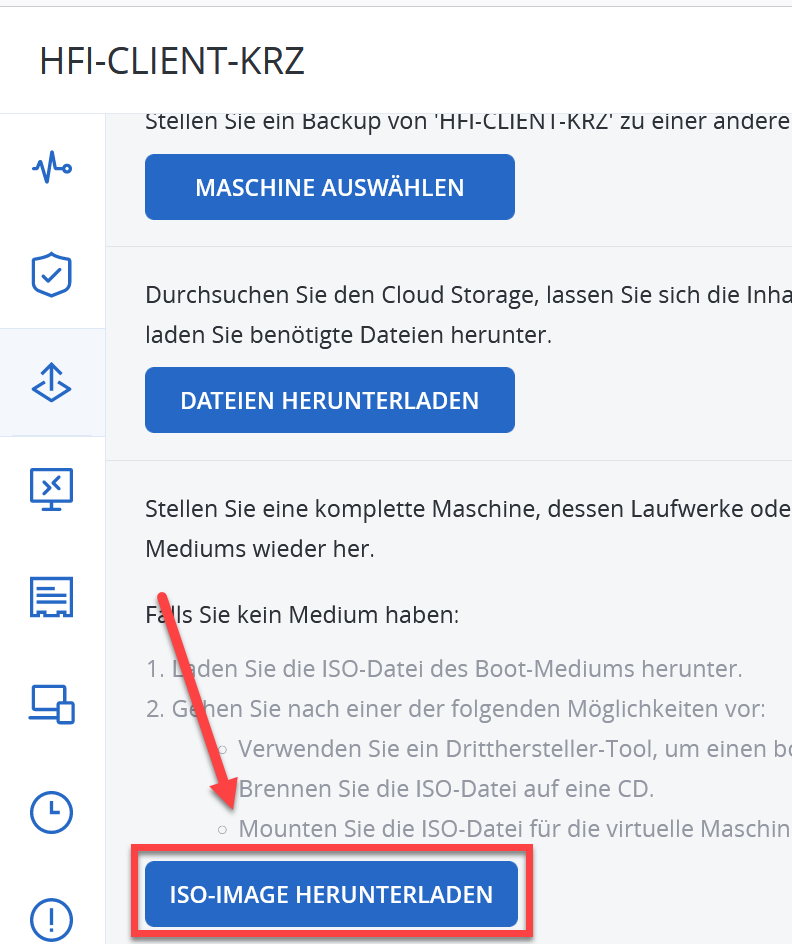Click the clock history icon in sidebar

pyautogui.click(x=52, y=812)
